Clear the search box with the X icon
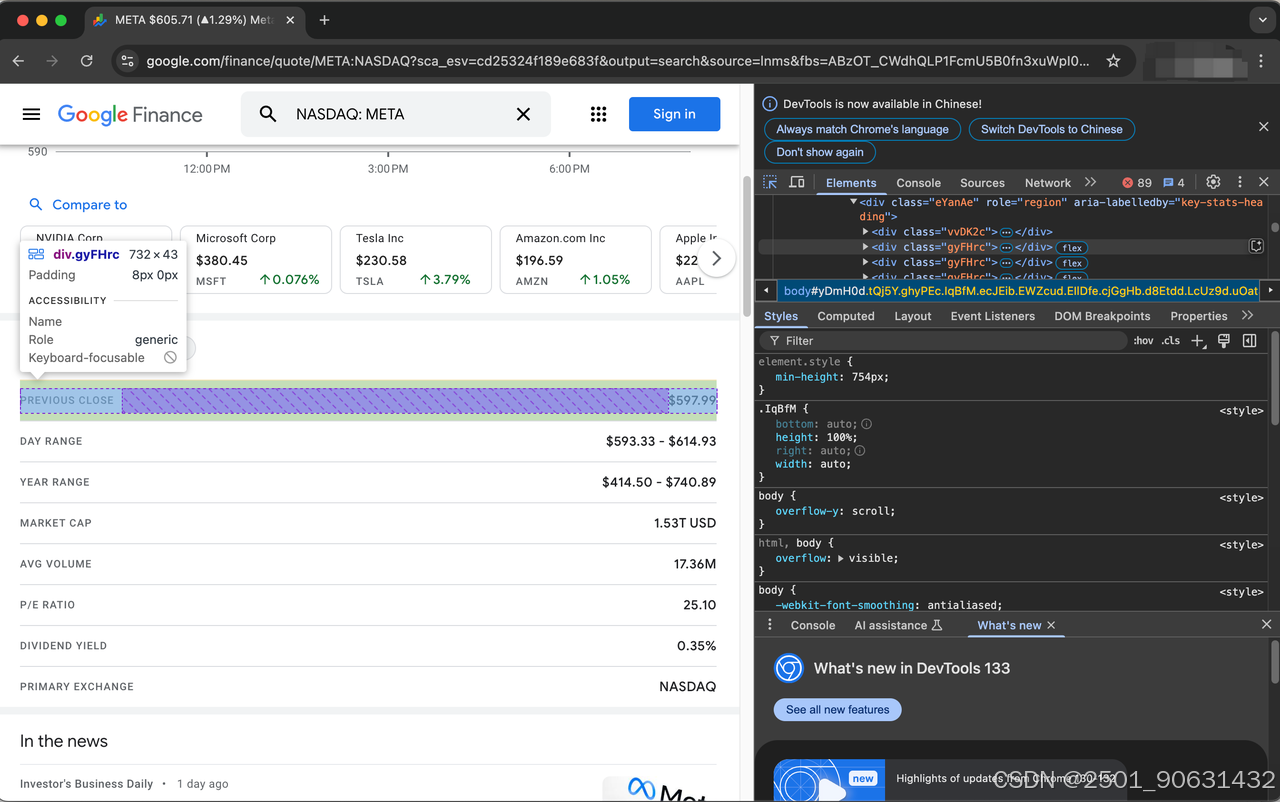 (x=523, y=114)
